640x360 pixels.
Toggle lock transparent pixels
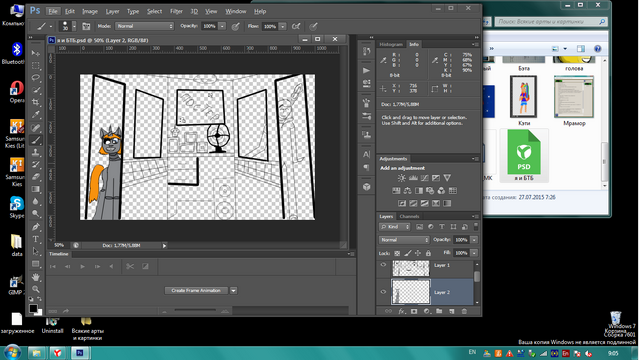pos(397,253)
